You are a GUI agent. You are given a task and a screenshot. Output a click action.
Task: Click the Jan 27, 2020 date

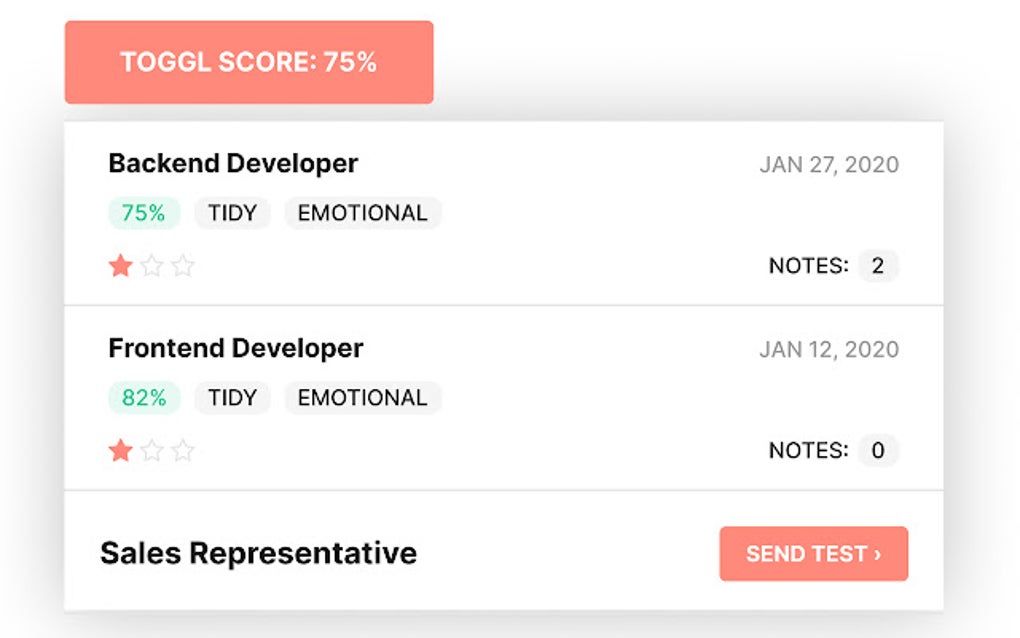[829, 165]
